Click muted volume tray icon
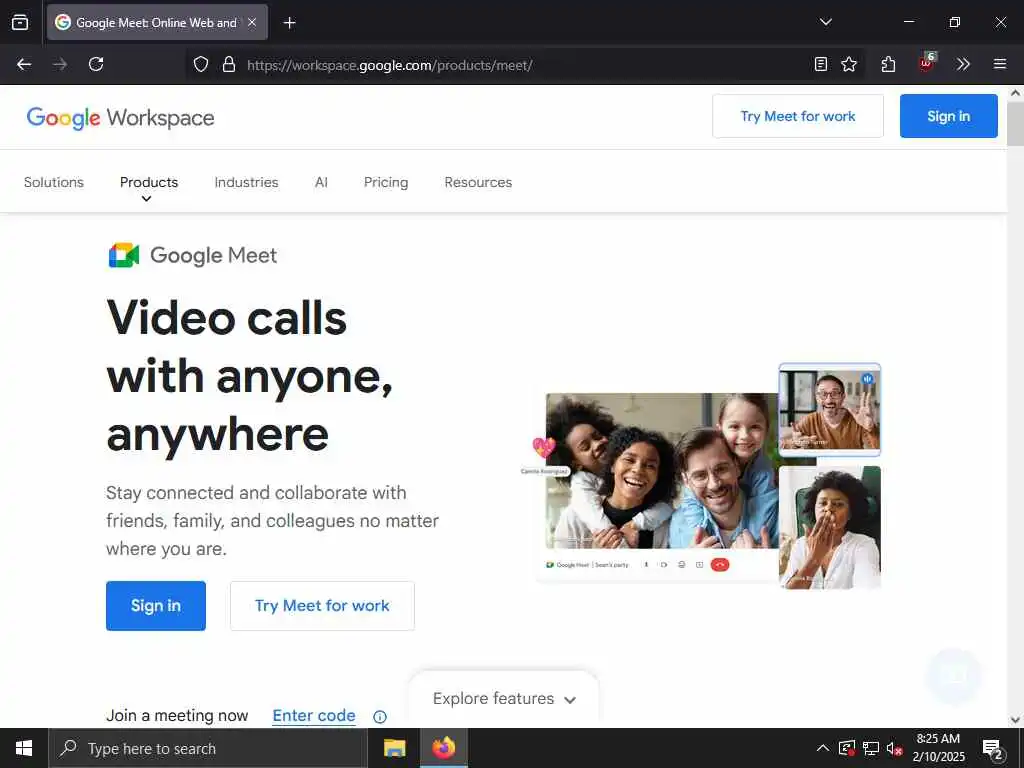 pyautogui.click(x=894, y=748)
